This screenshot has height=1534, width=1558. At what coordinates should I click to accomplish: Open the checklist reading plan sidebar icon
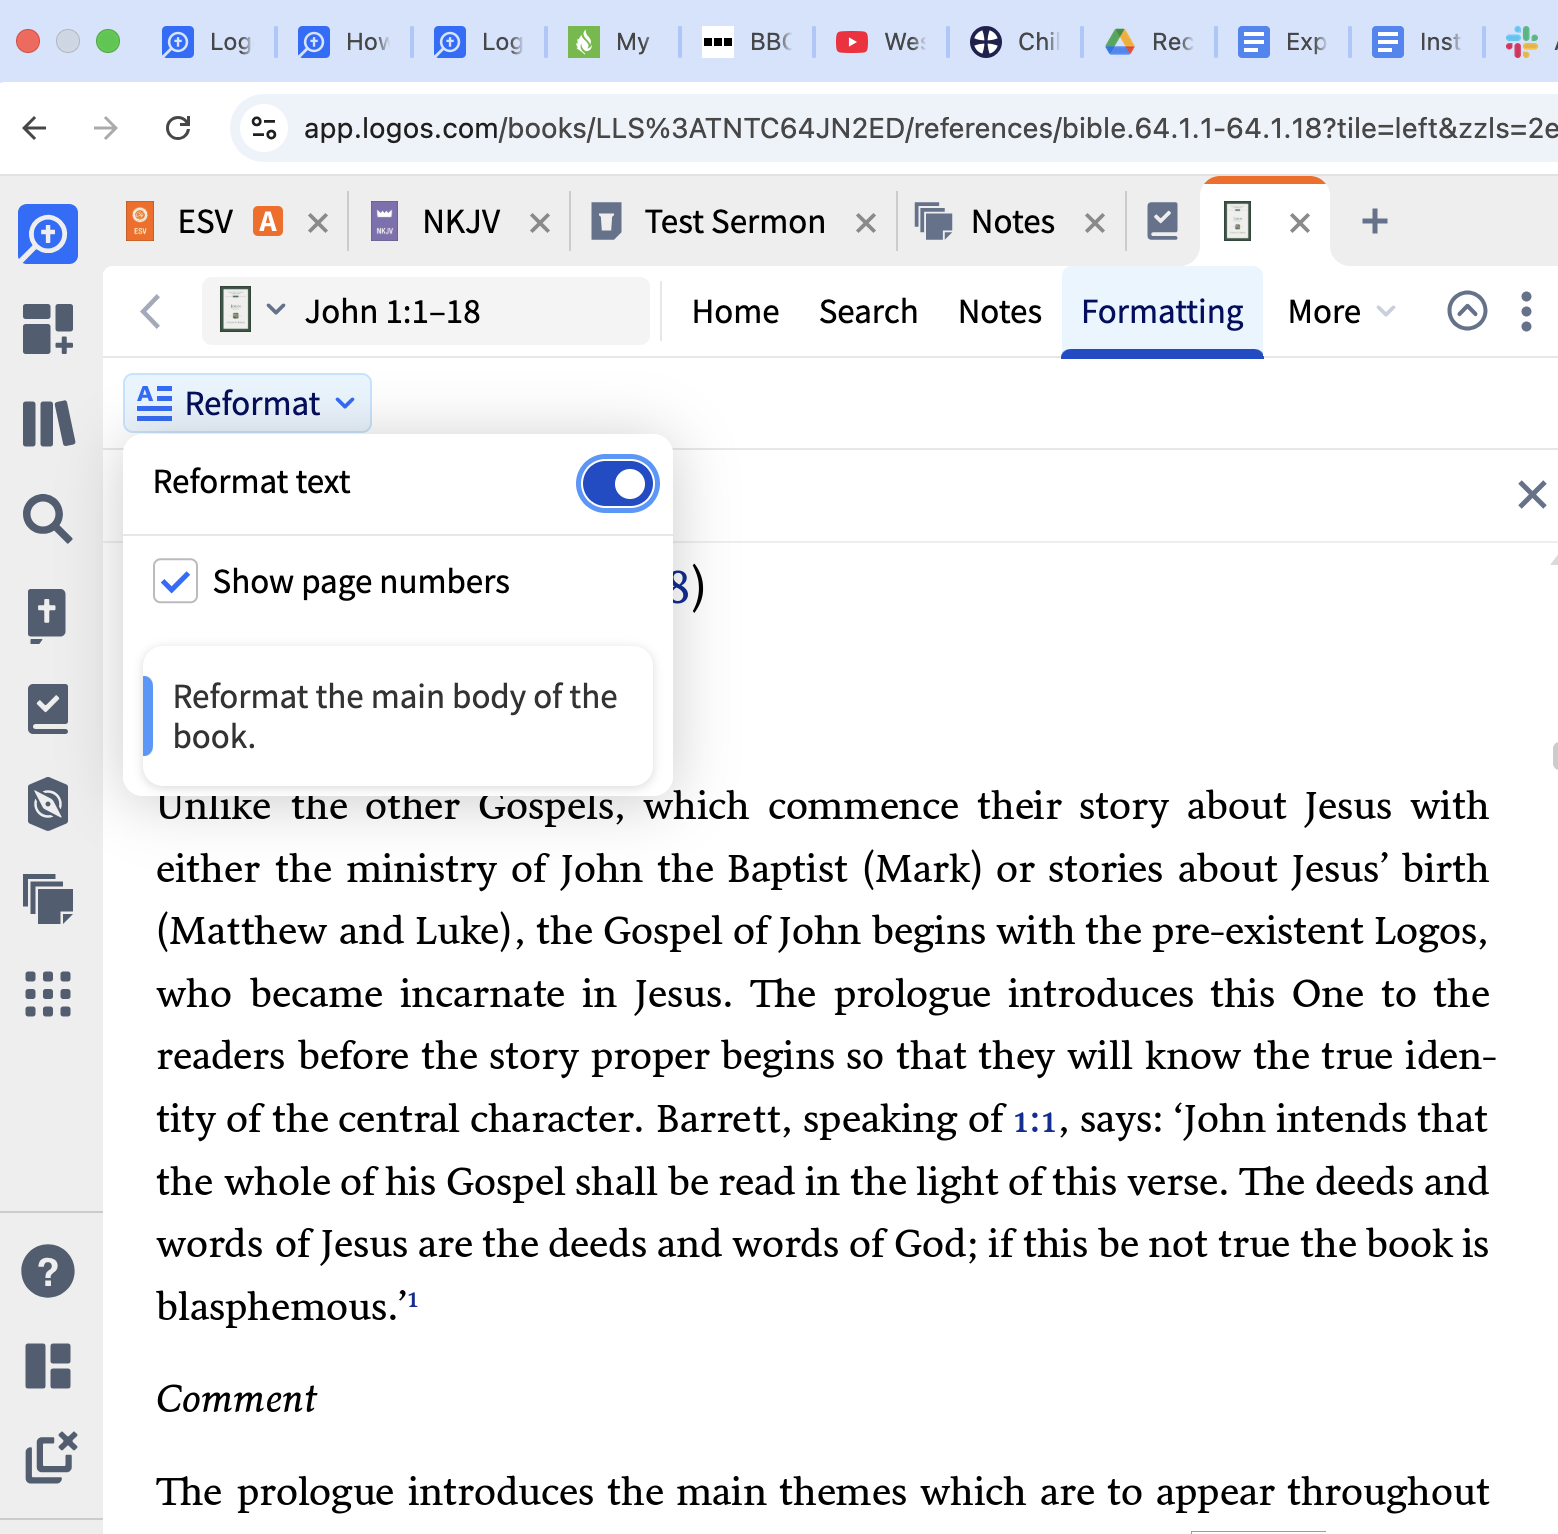click(x=48, y=709)
